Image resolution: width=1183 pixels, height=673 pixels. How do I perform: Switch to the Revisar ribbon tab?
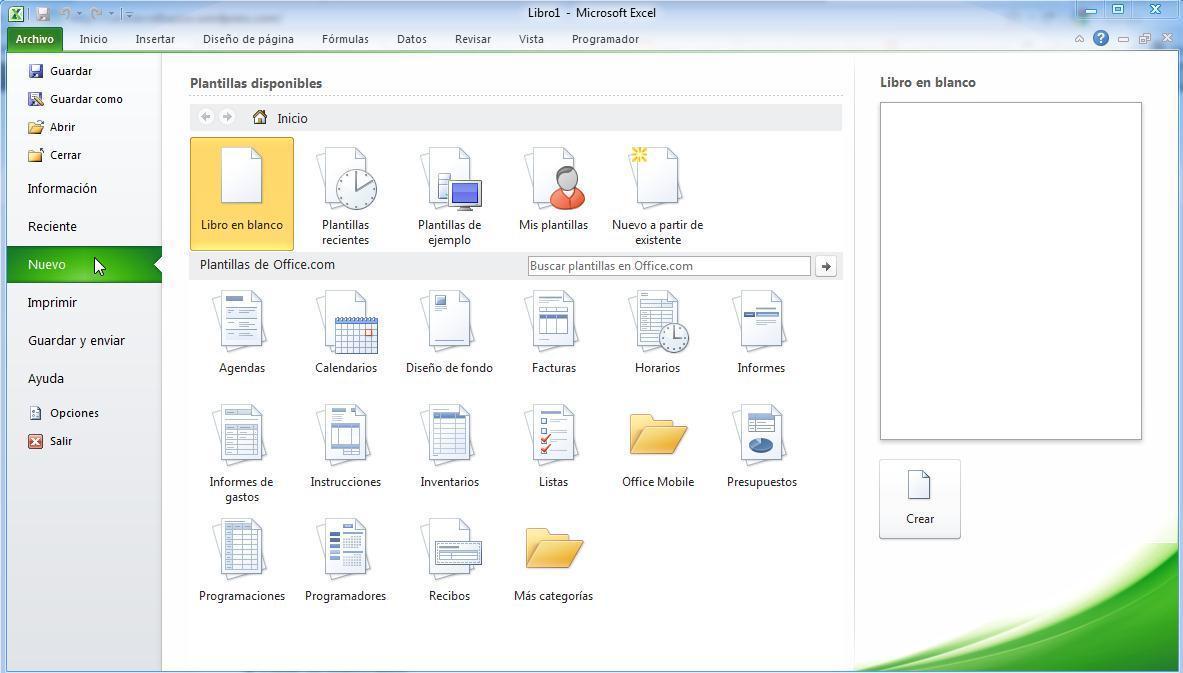472,39
